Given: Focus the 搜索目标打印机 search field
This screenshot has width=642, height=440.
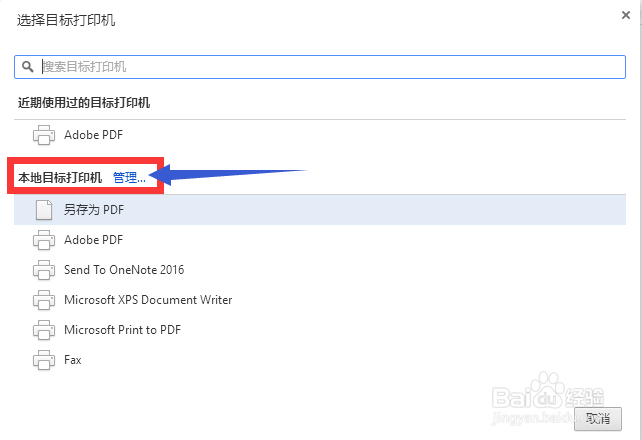Looking at the screenshot, I should pos(320,67).
